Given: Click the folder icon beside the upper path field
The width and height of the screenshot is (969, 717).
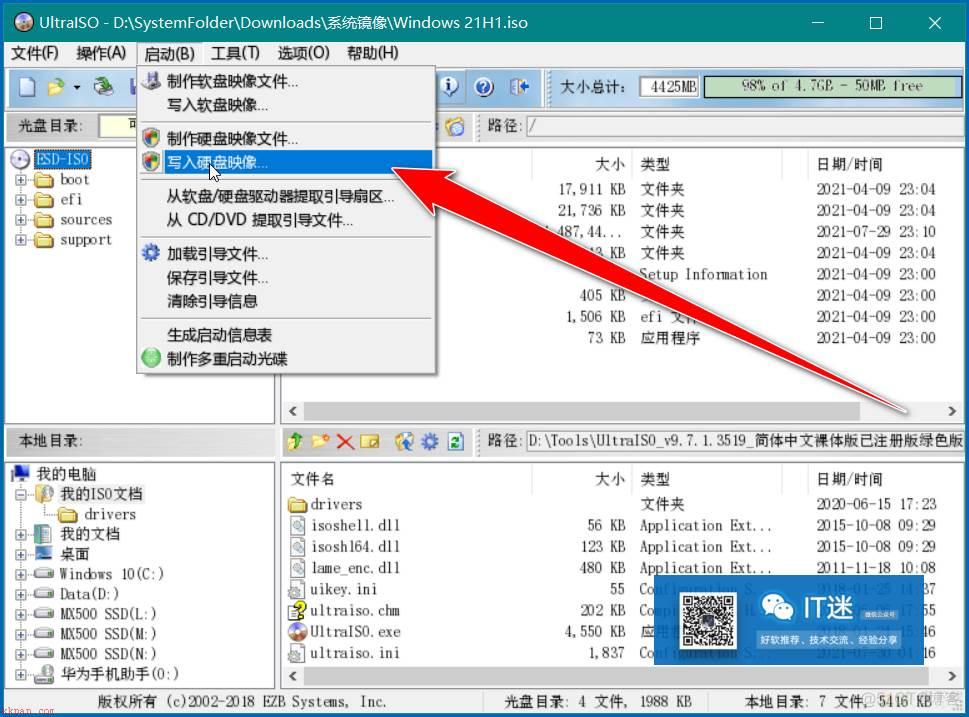Looking at the screenshot, I should pyautogui.click(x=455, y=126).
